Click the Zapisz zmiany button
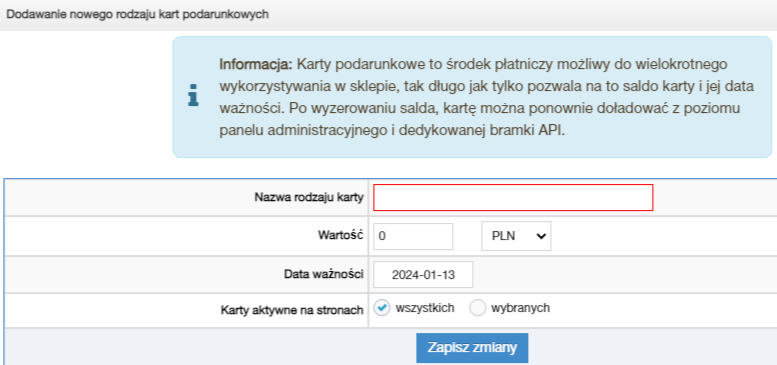The width and height of the screenshot is (777, 365). click(x=472, y=348)
